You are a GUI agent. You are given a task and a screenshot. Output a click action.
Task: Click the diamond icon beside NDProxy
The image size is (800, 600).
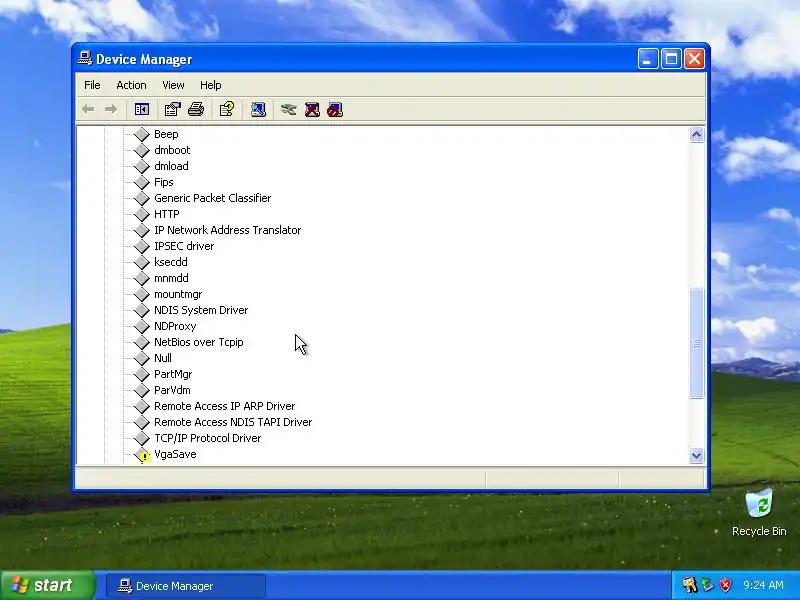click(142, 326)
